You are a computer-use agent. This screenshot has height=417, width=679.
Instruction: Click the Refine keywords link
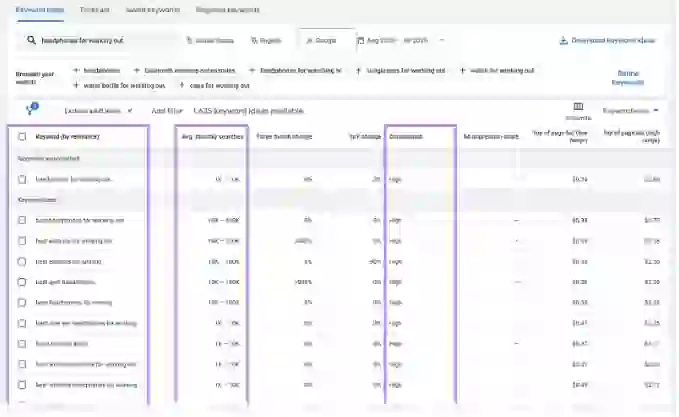[x=628, y=77]
